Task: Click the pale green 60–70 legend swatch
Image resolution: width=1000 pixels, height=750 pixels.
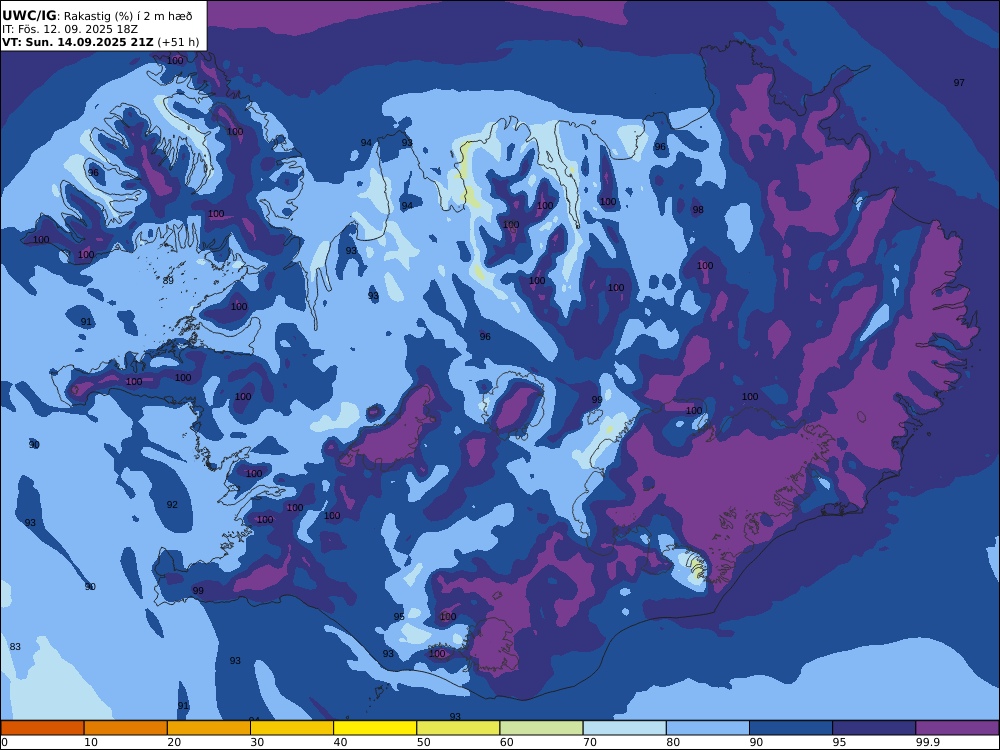Action: point(541,728)
